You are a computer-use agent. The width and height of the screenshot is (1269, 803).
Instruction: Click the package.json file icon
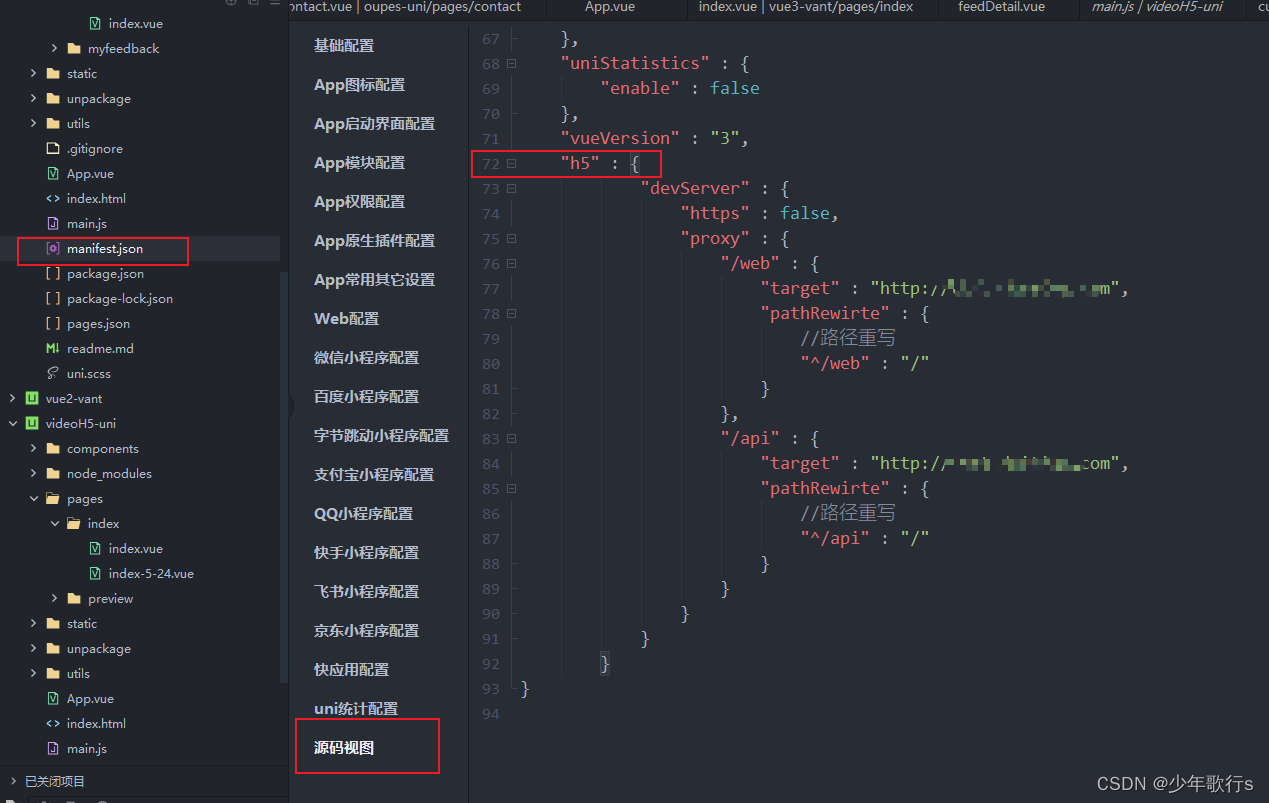[53, 273]
